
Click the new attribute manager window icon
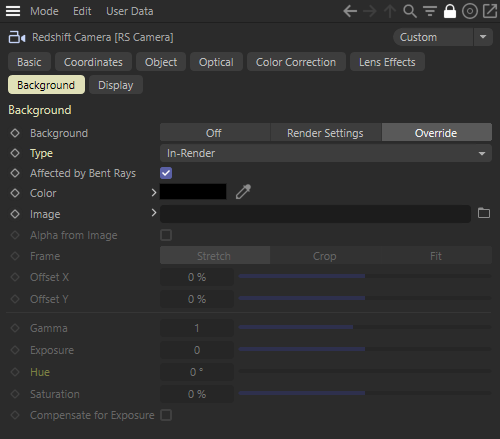(x=490, y=11)
